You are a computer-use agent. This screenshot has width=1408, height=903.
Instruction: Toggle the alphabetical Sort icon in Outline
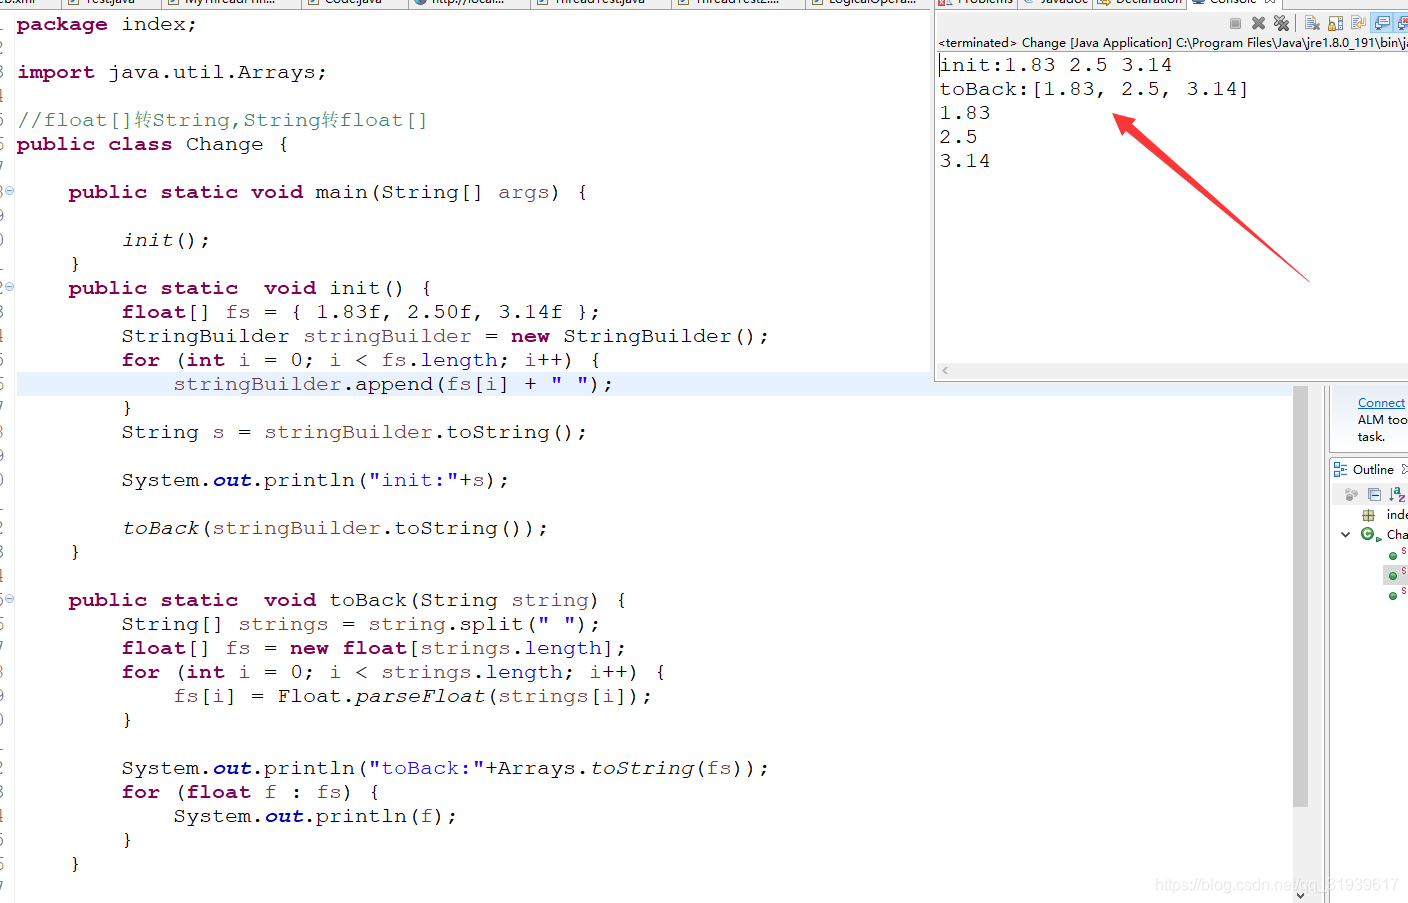click(x=1397, y=494)
